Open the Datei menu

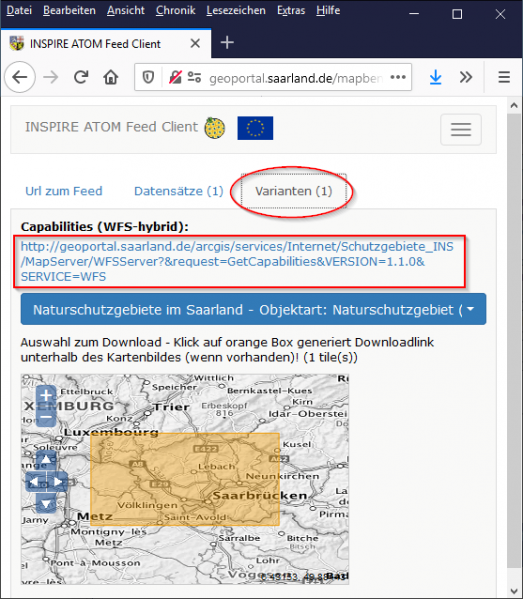coord(19,10)
